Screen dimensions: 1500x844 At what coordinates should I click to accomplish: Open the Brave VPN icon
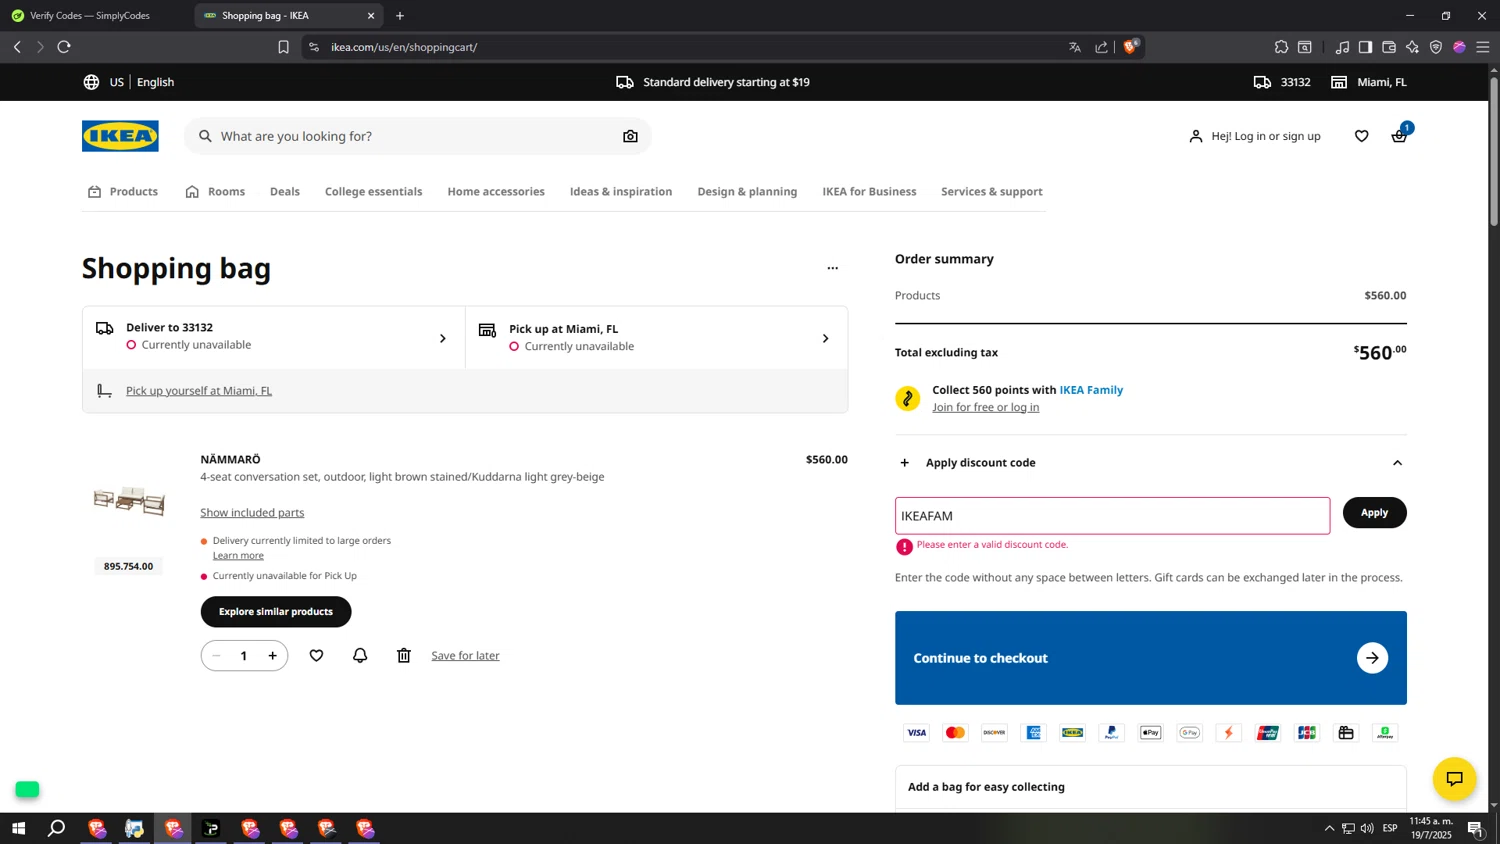(1436, 47)
